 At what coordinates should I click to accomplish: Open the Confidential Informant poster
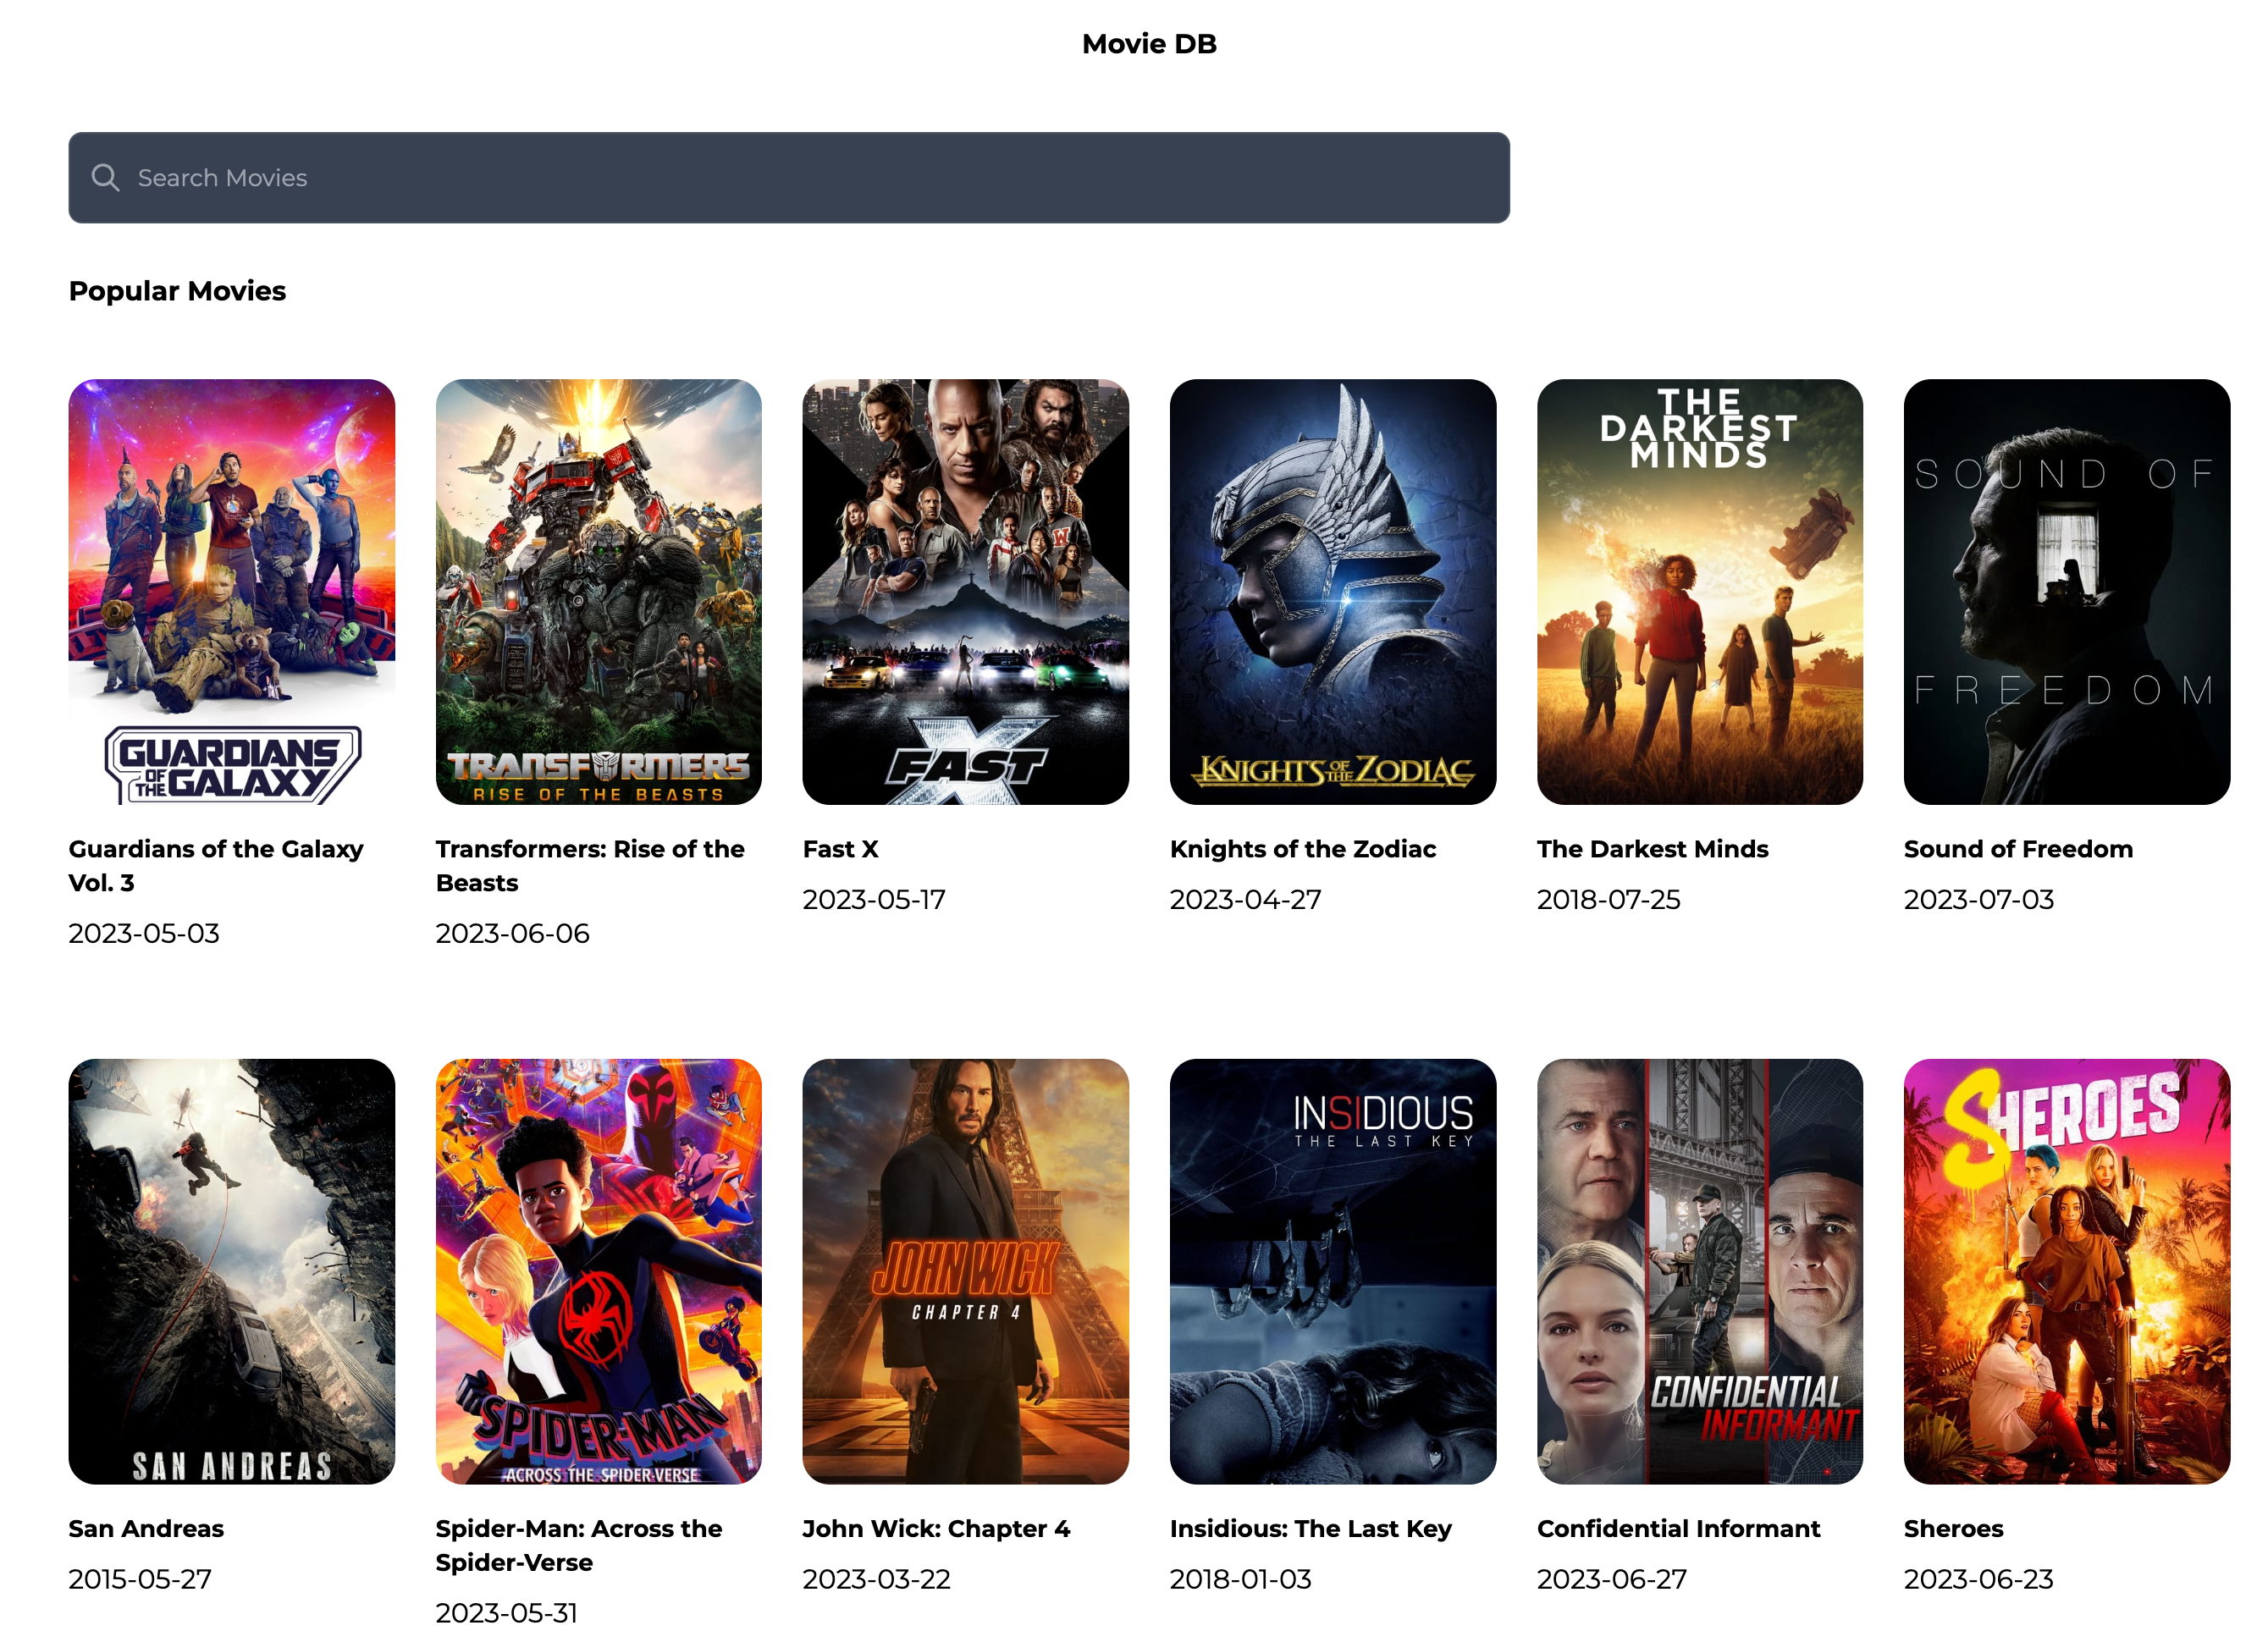coord(1700,1272)
